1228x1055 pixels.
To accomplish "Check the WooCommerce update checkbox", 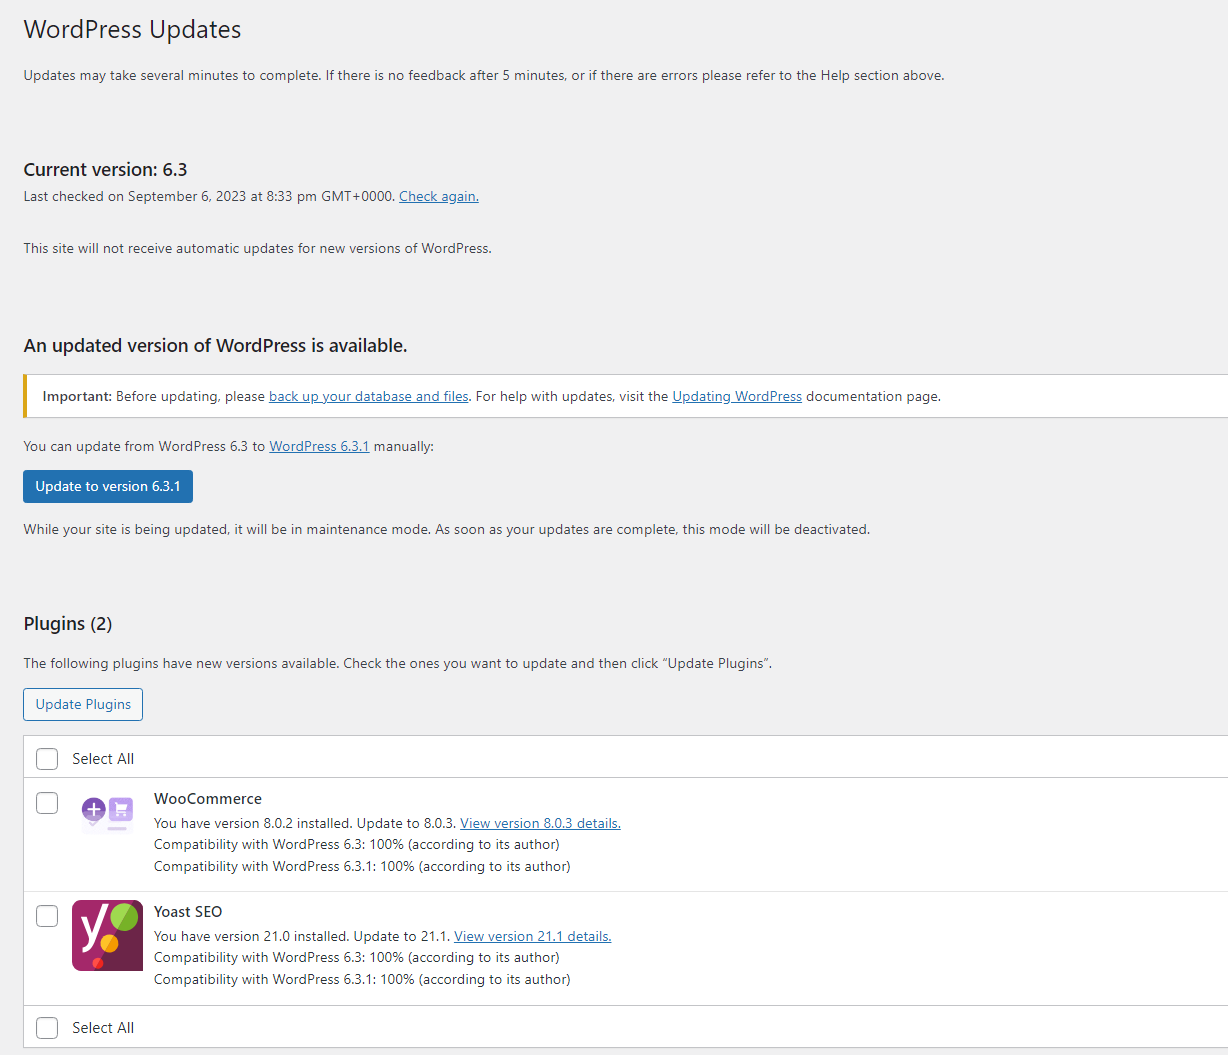I will pos(46,802).
